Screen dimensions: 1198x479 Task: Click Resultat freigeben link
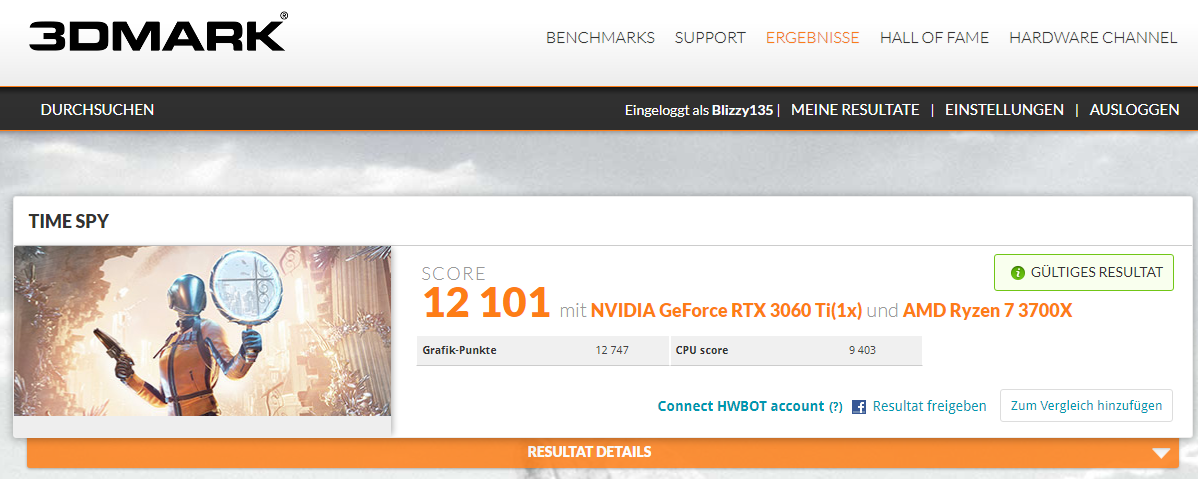point(929,406)
